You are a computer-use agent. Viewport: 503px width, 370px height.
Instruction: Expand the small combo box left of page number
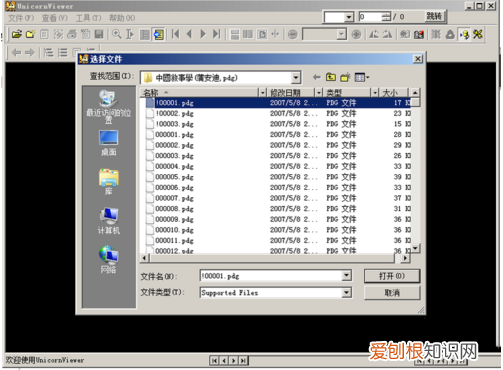tap(349, 17)
